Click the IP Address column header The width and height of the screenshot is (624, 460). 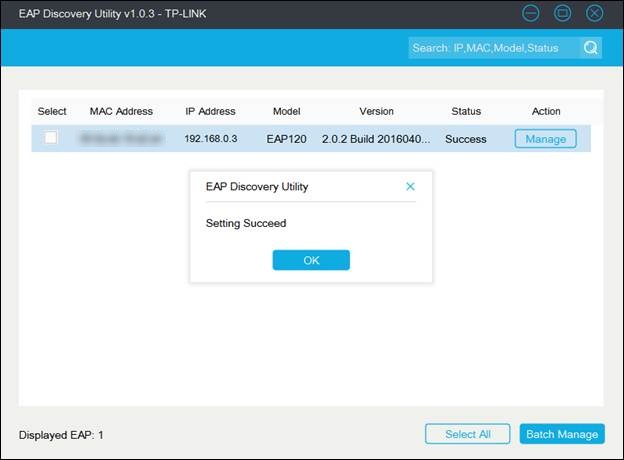click(x=210, y=111)
